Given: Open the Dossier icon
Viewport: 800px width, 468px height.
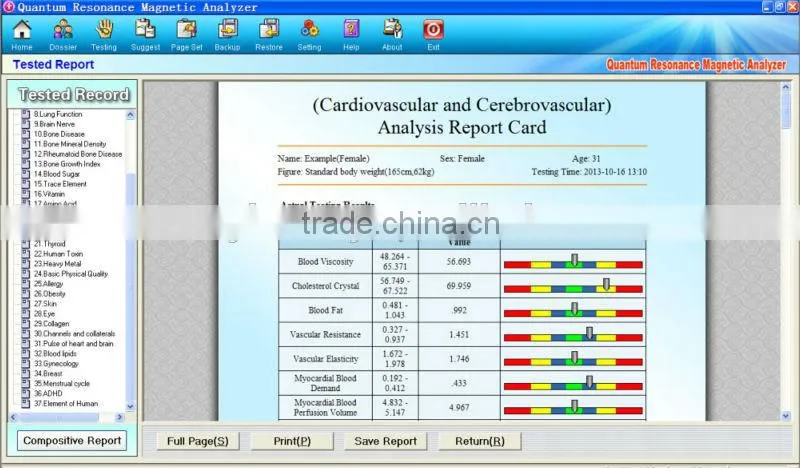Looking at the screenshot, I should (63, 30).
